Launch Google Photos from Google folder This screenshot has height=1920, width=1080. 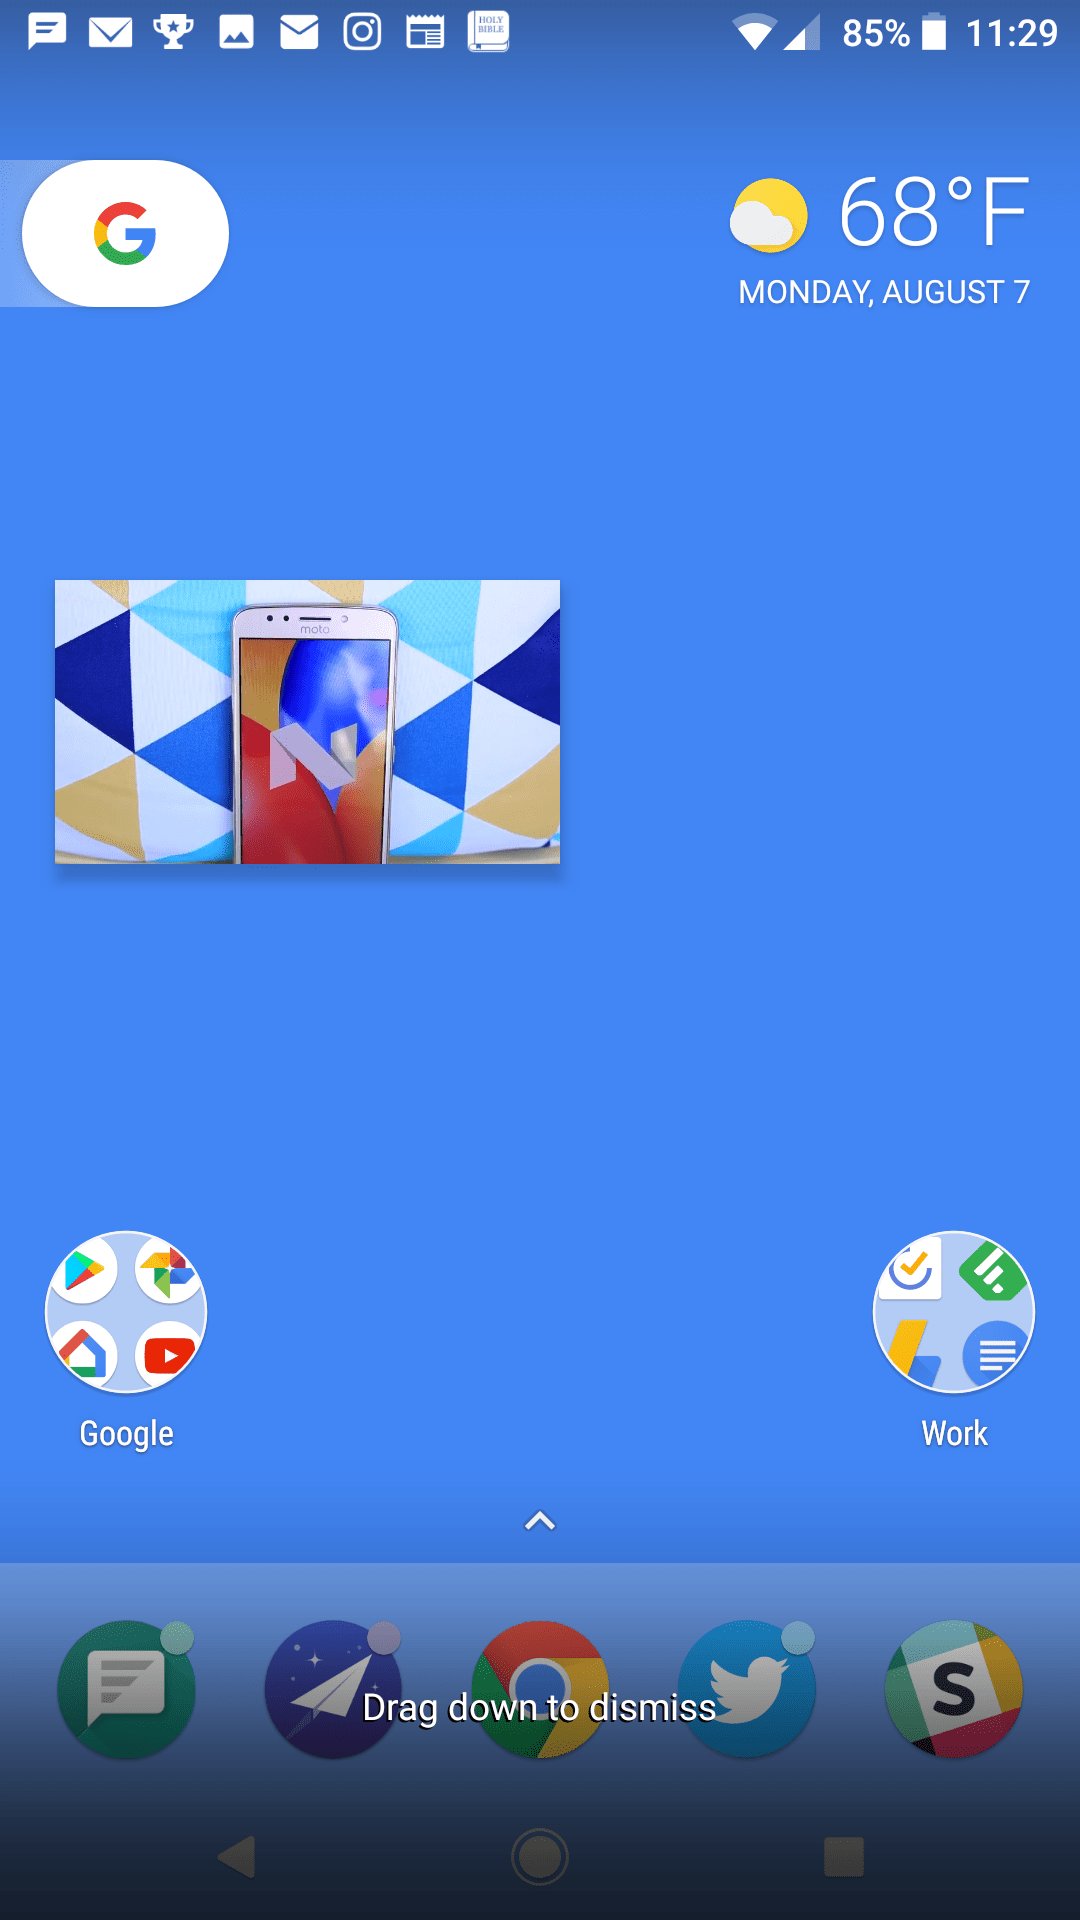click(x=168, y=1270)
